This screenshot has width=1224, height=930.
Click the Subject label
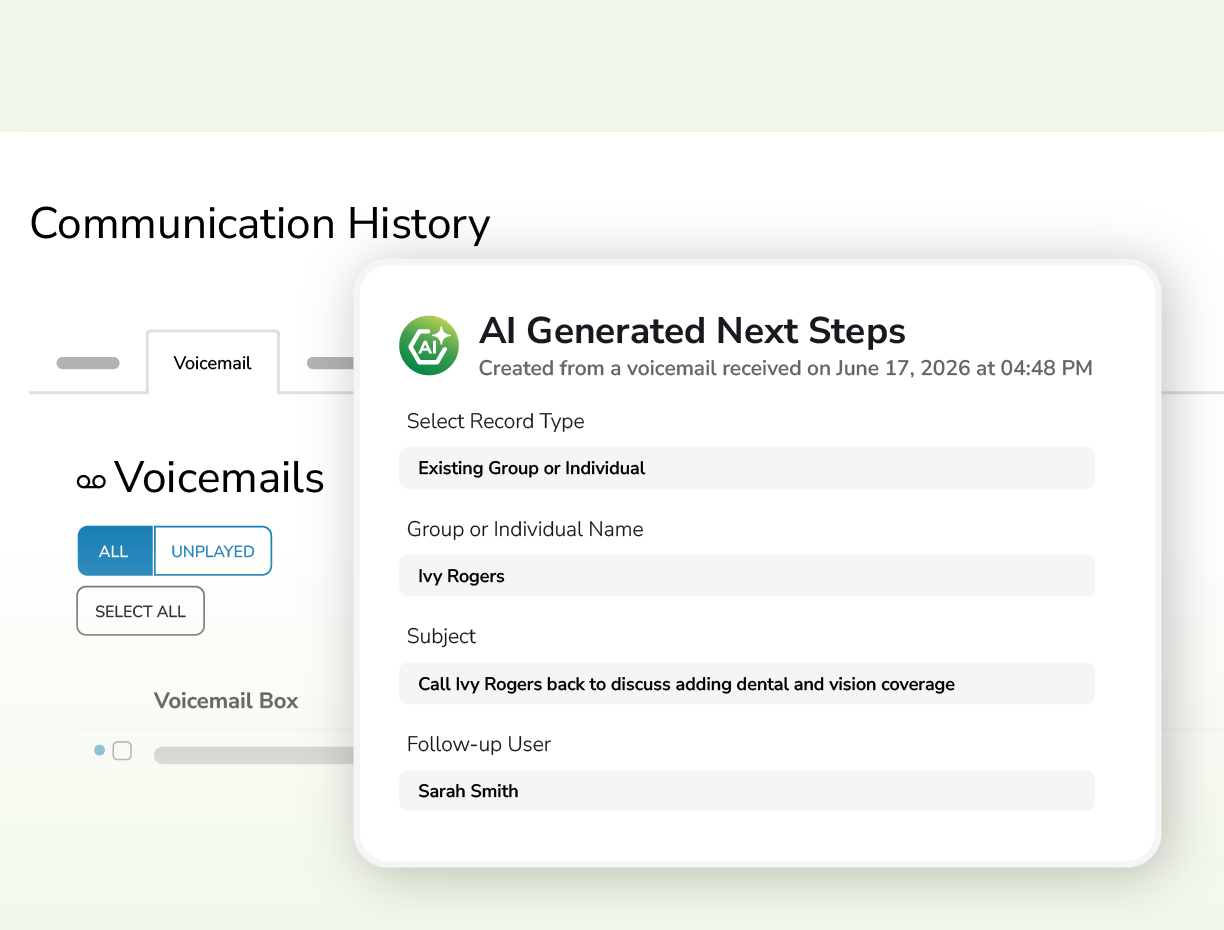click(441, 636)
